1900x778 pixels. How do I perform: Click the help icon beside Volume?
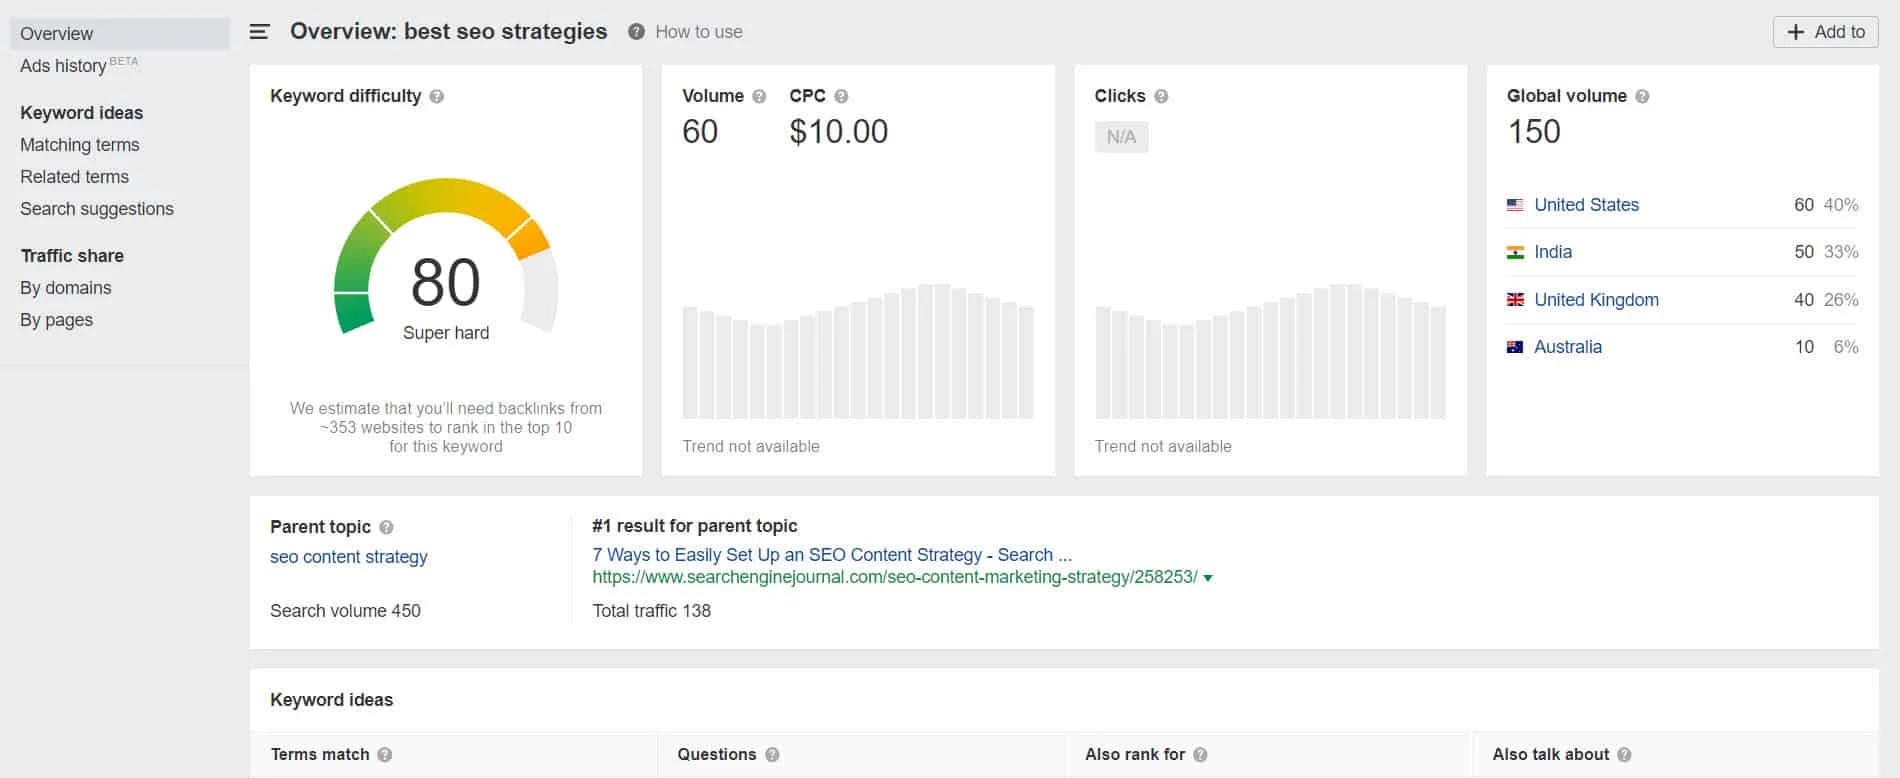coord(759,97)
